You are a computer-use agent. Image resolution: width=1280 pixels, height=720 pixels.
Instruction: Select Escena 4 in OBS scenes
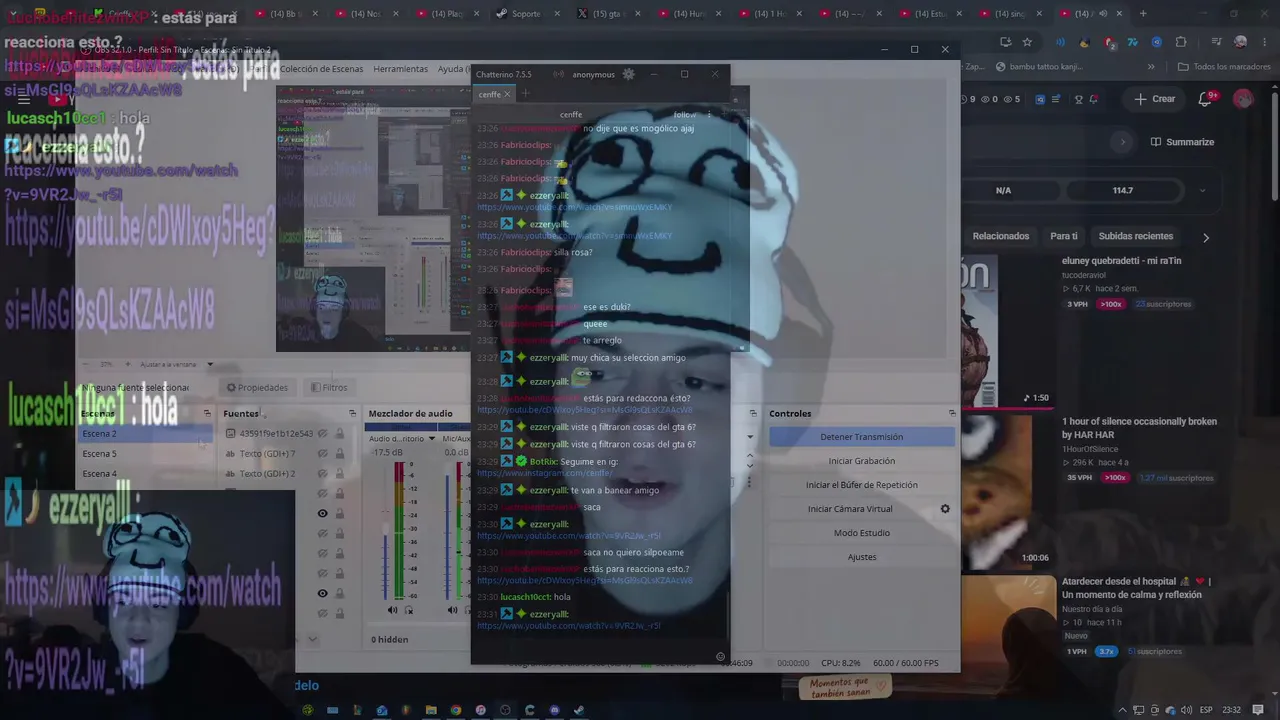pyautogui.click(x=145, y=474)
